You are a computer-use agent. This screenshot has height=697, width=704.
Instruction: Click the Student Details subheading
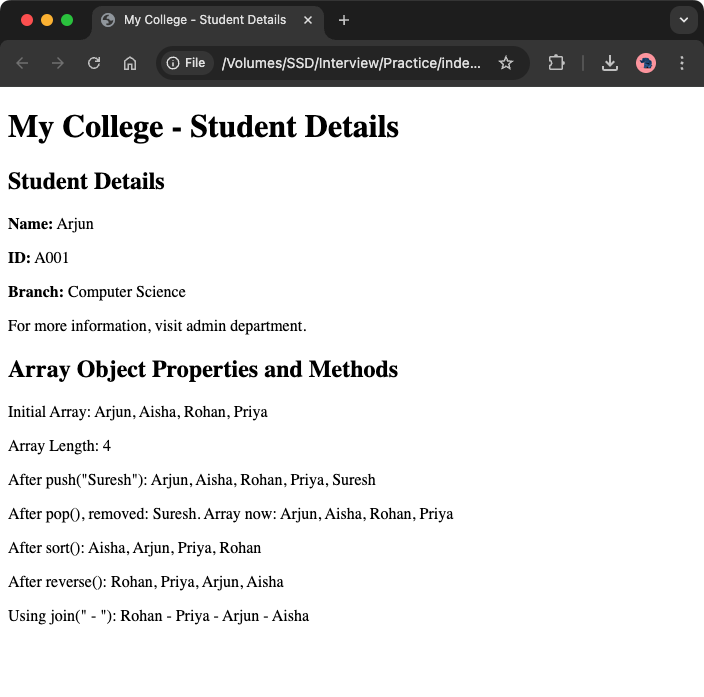86,181
